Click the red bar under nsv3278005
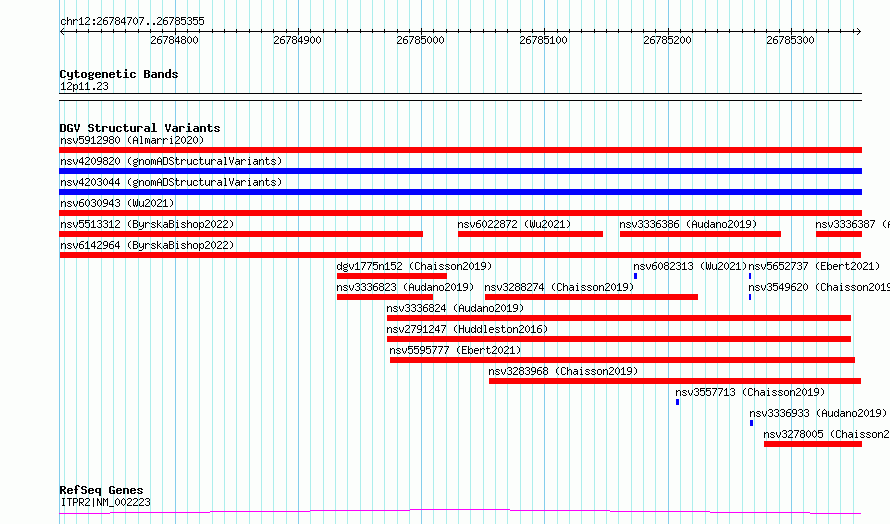Screen dimensions: 890x524 pos(813,444)
